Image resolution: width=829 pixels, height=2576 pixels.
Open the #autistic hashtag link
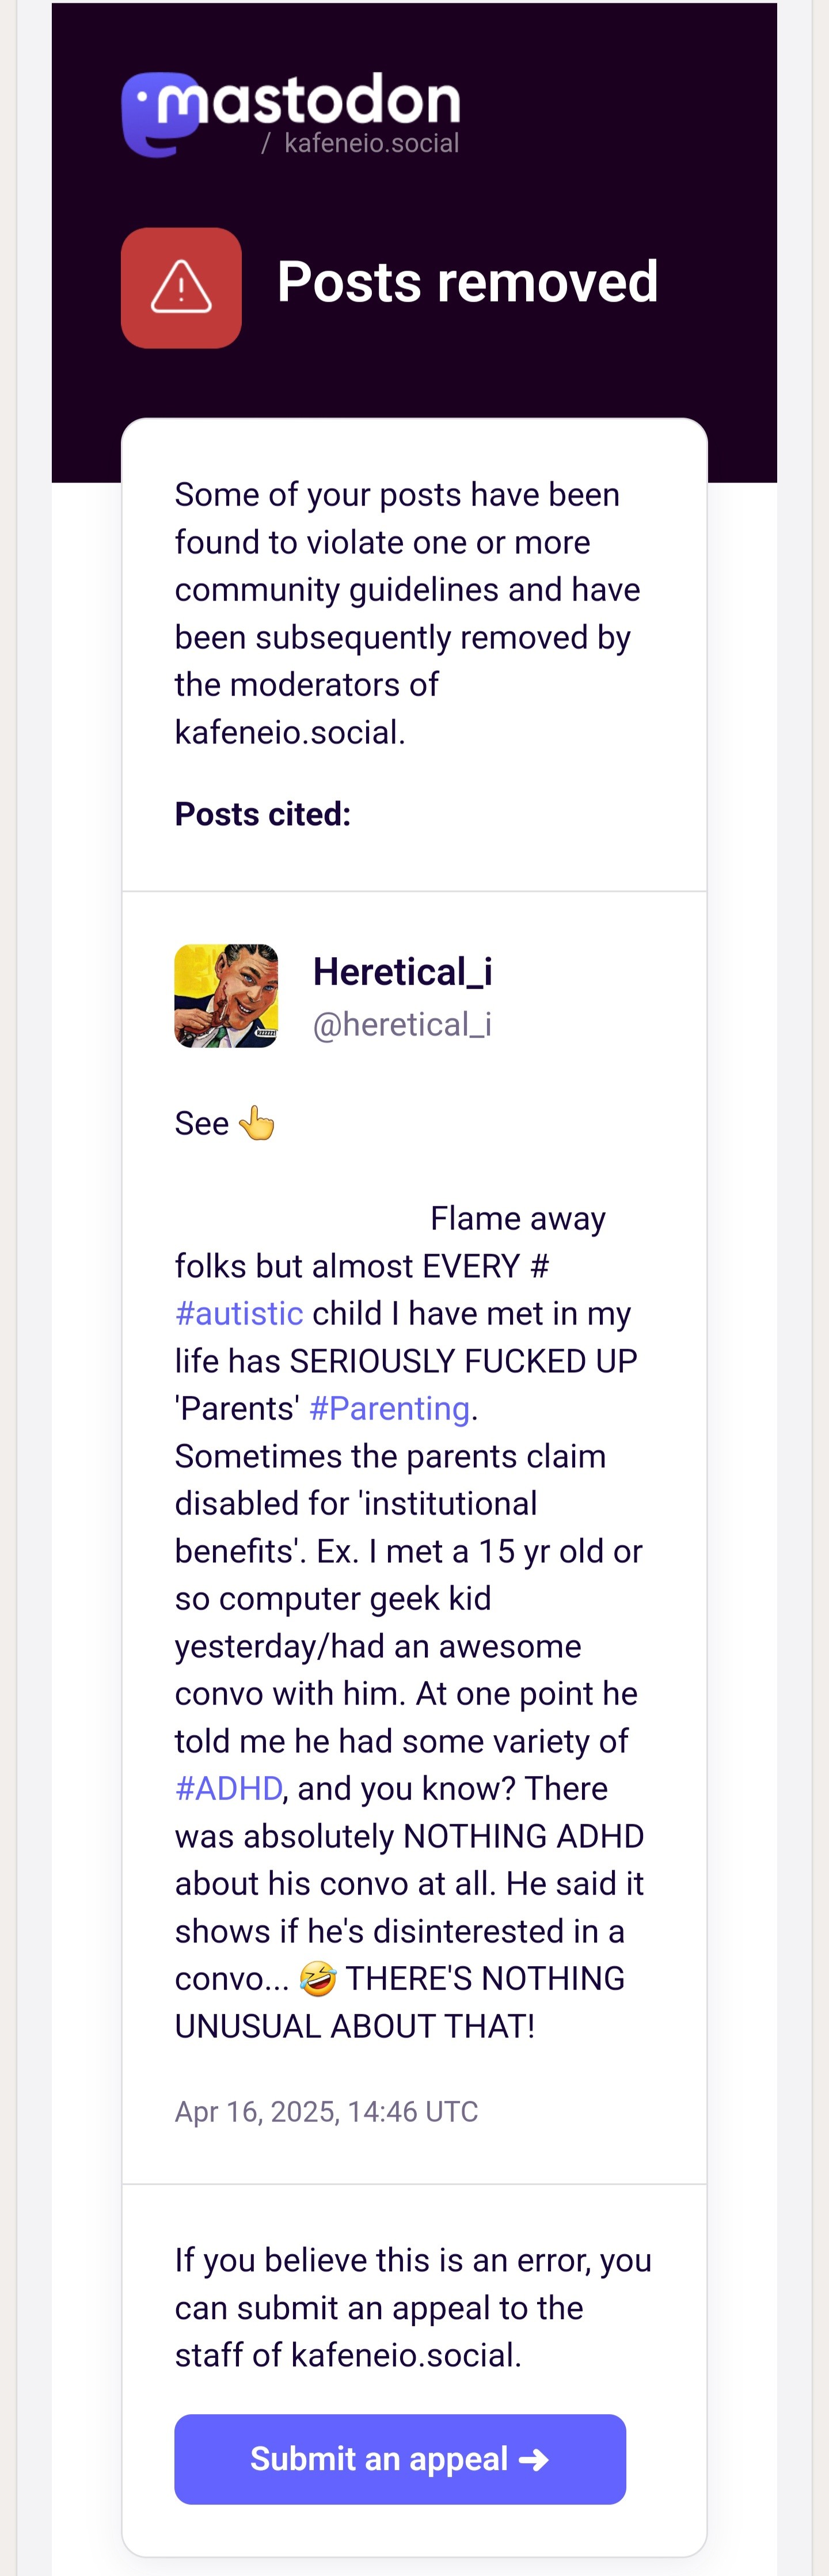coord(239,1313)
